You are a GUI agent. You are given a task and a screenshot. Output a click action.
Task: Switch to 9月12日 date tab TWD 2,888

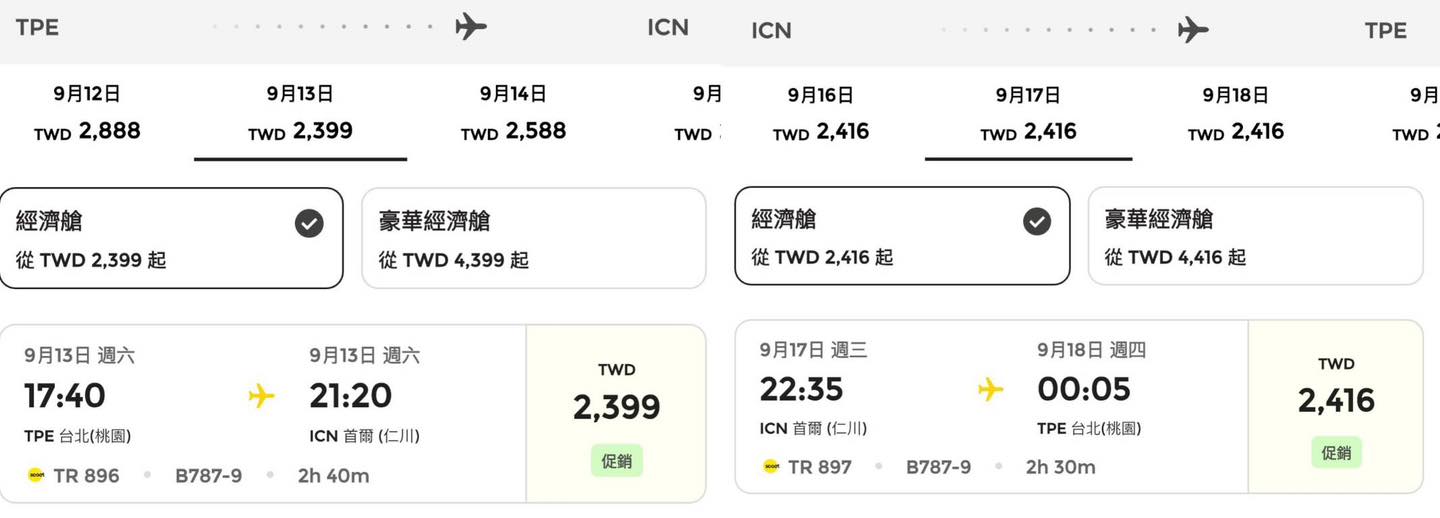pos(87,113)
